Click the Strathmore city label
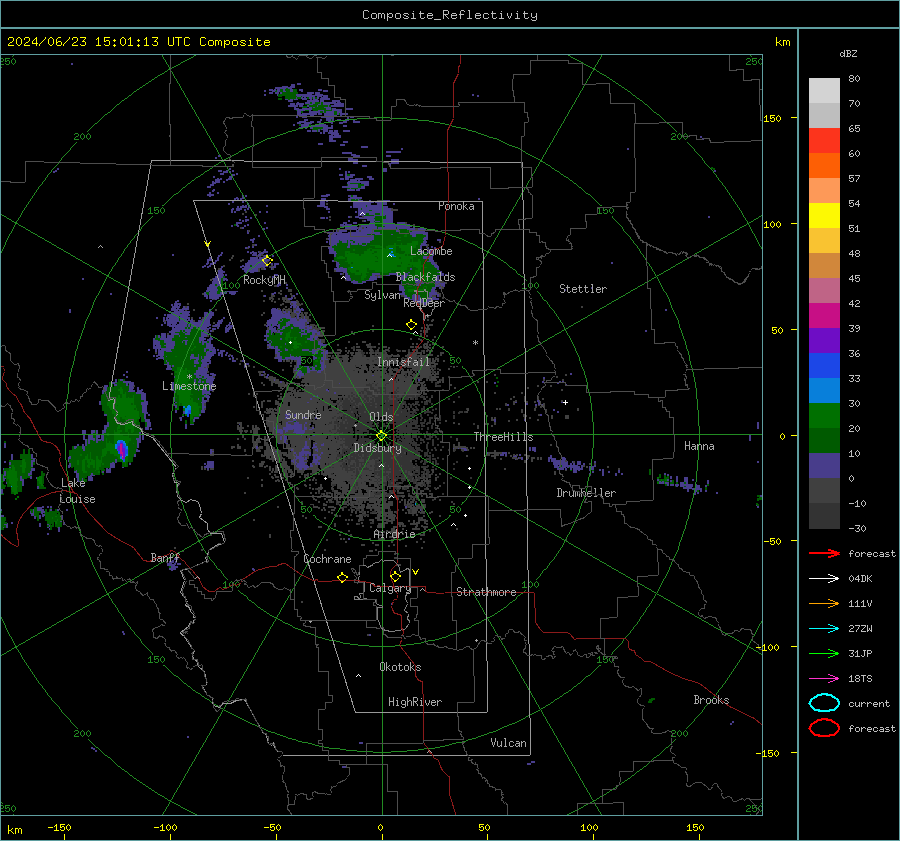900x841 pixels. [x=486, y=592]
